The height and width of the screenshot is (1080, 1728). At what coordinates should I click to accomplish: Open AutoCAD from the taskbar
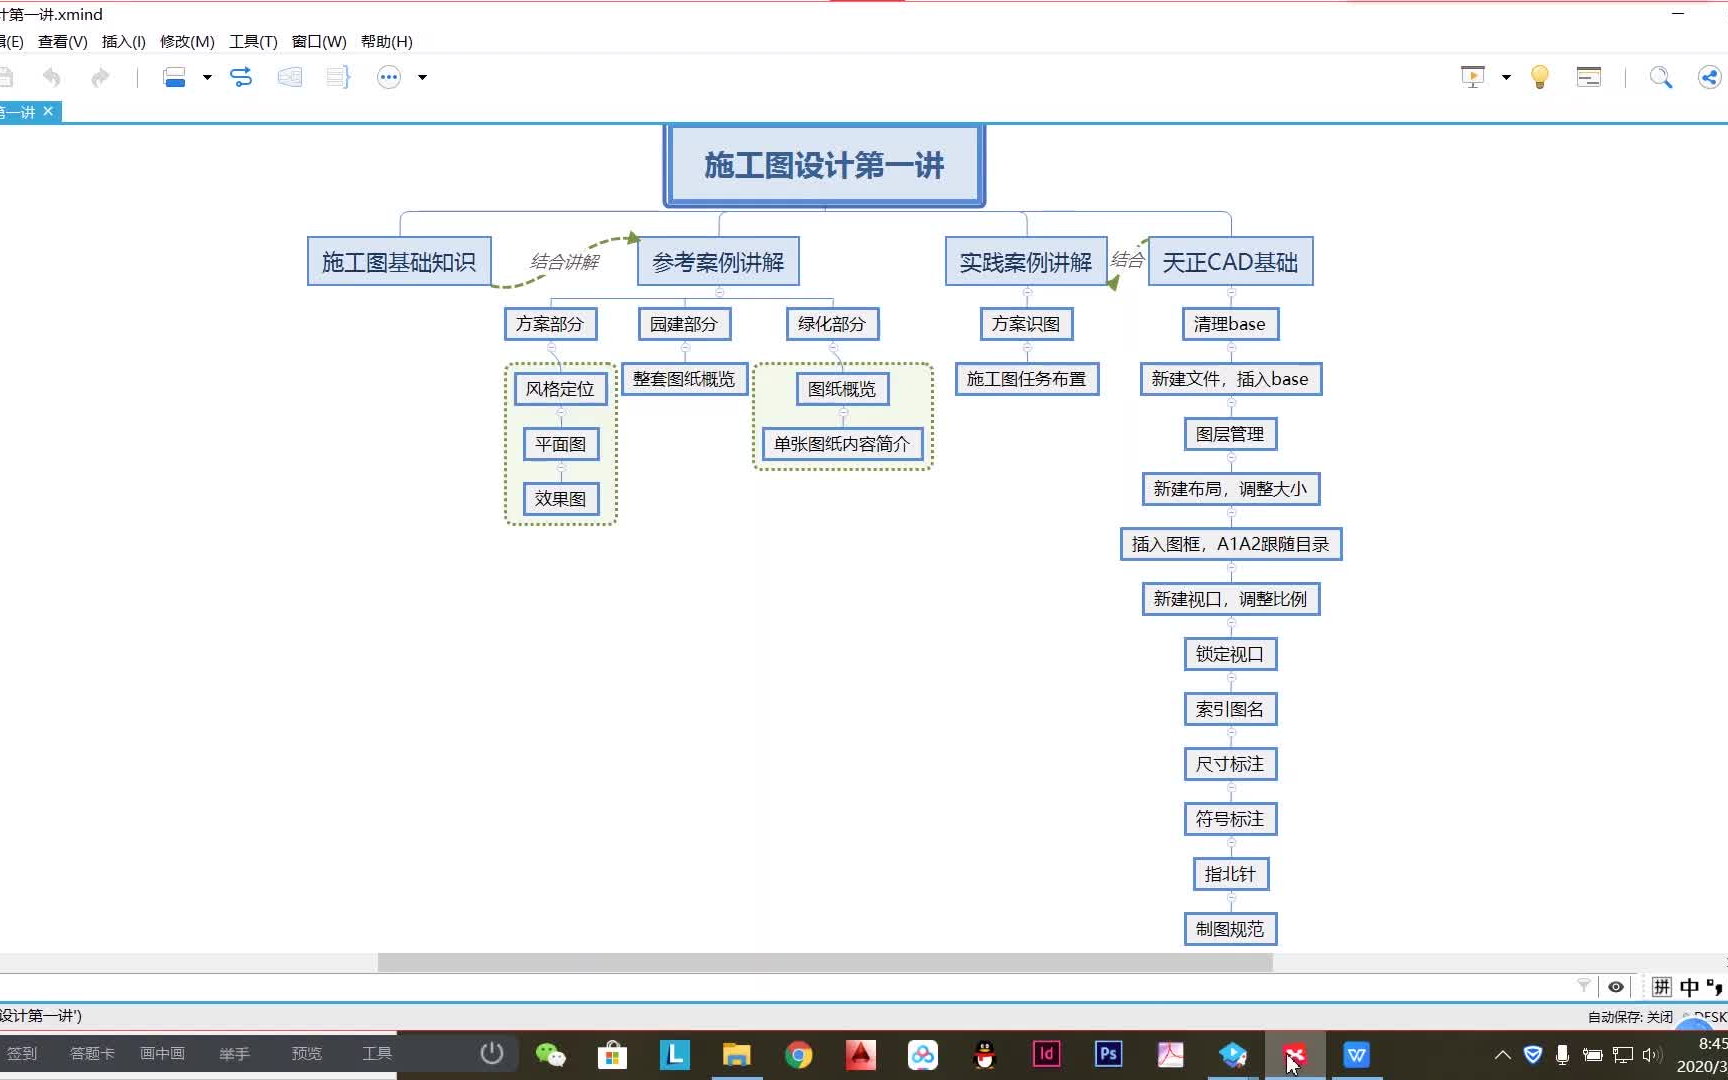[x=860, y=1054]
